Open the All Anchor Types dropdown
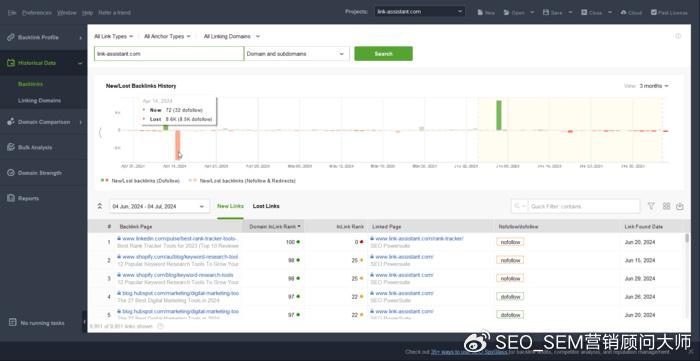This screenshot has height=361, width=700. pos(167,37)
